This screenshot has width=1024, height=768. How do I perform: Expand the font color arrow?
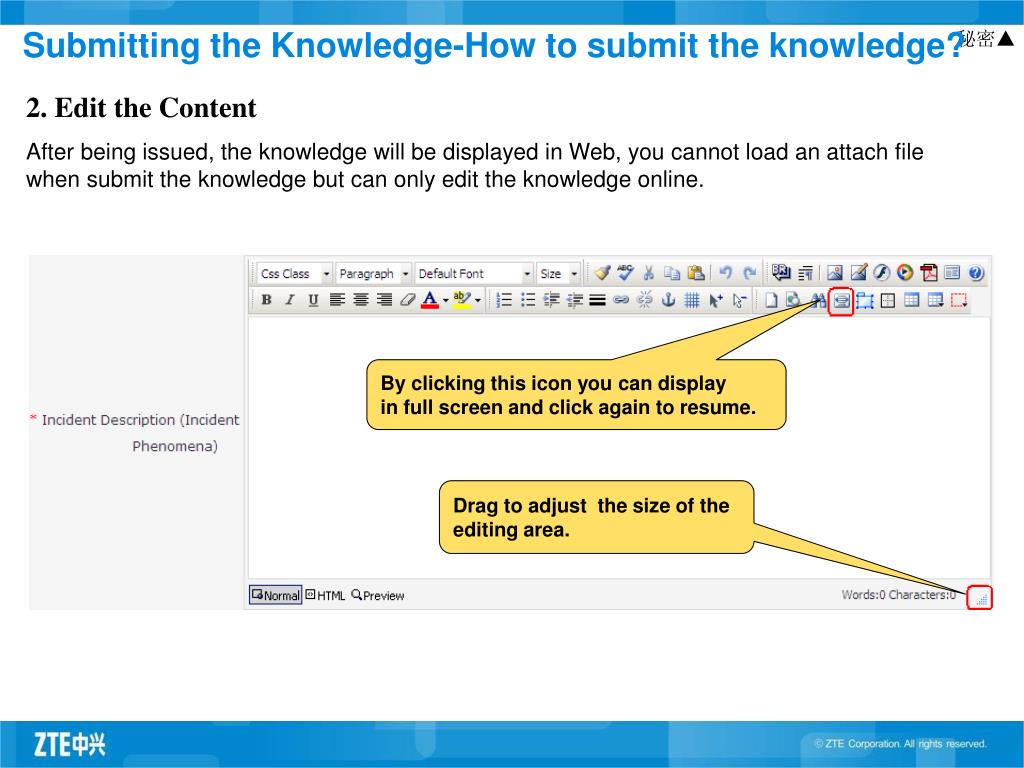pyautogui.click(x=445, y=300)
